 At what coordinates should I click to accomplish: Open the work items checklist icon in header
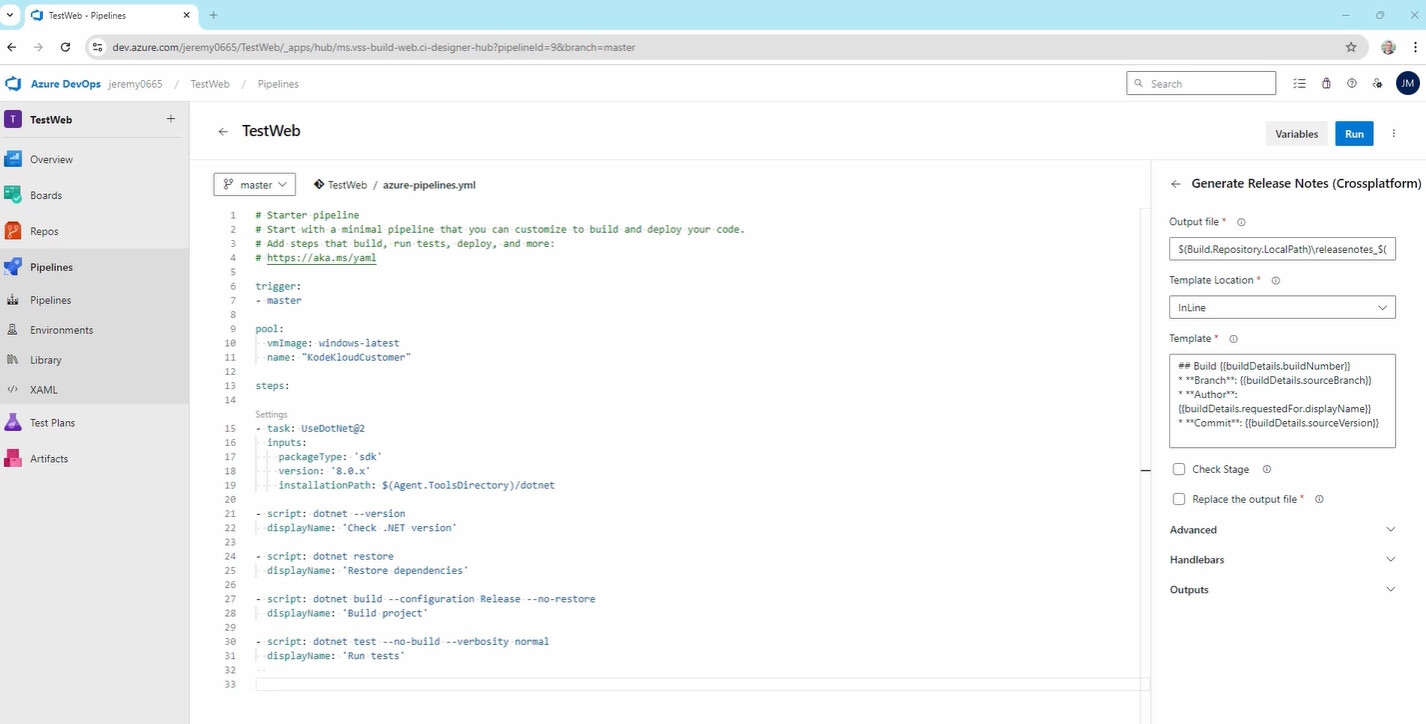(x=1299, y=84)
